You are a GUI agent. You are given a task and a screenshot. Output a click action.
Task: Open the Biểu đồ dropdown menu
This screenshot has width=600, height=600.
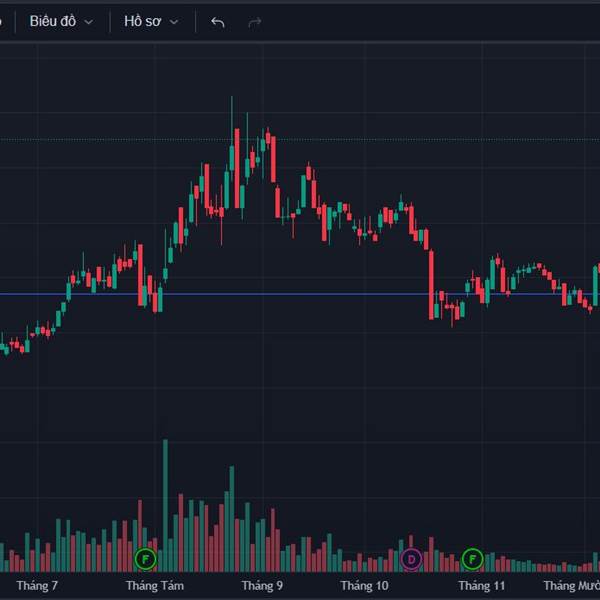coord(61,21)
